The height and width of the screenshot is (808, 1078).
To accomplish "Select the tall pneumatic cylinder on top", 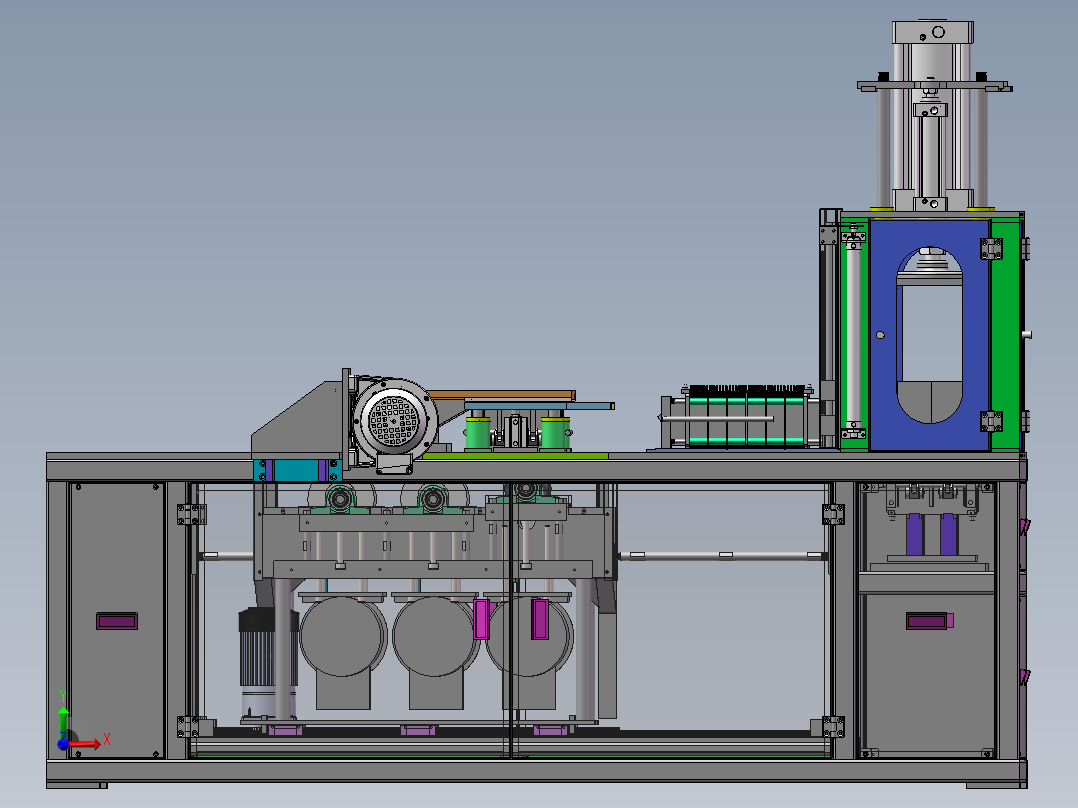I will (933, 116).
